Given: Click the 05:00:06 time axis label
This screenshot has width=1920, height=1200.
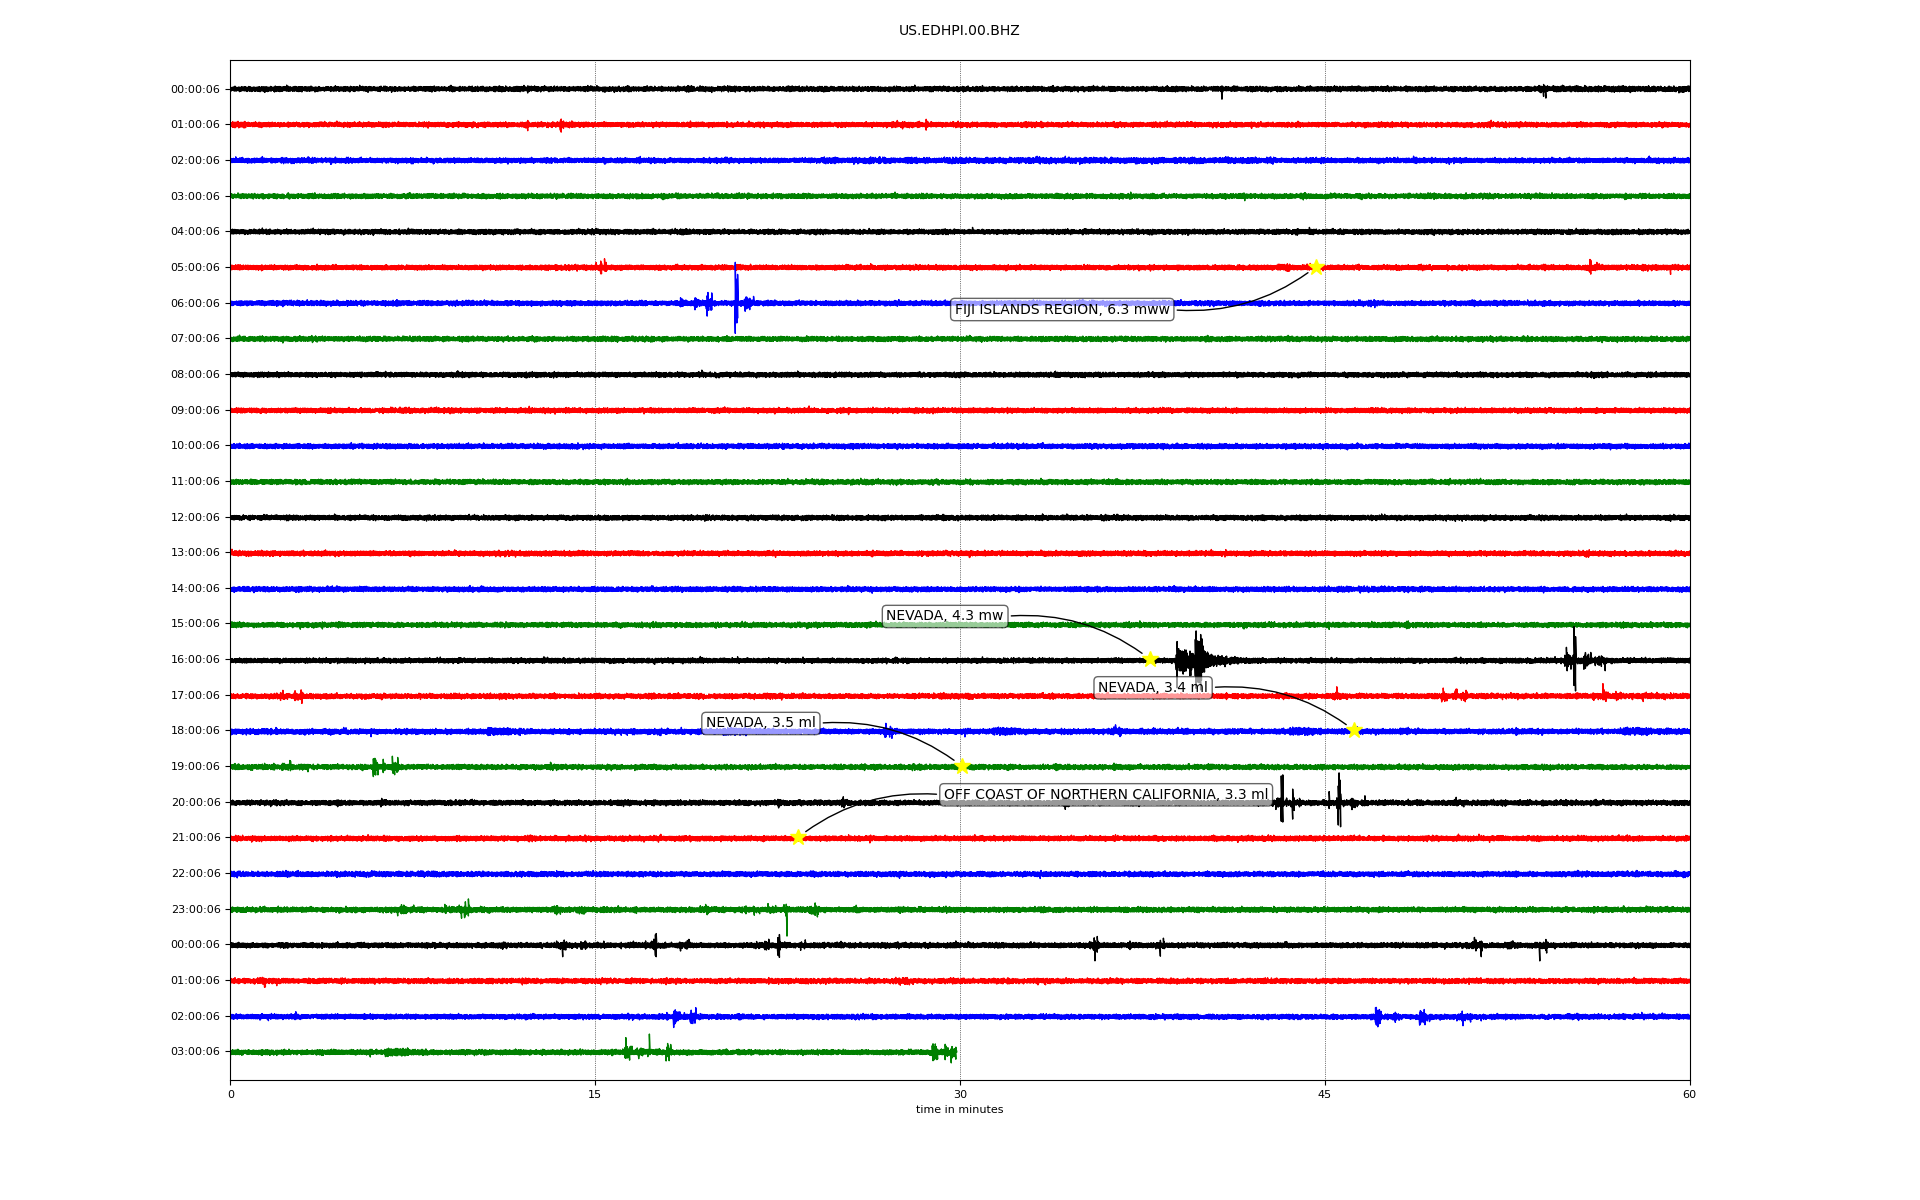Looking at the screenshot, I should (x=195, y=268).
